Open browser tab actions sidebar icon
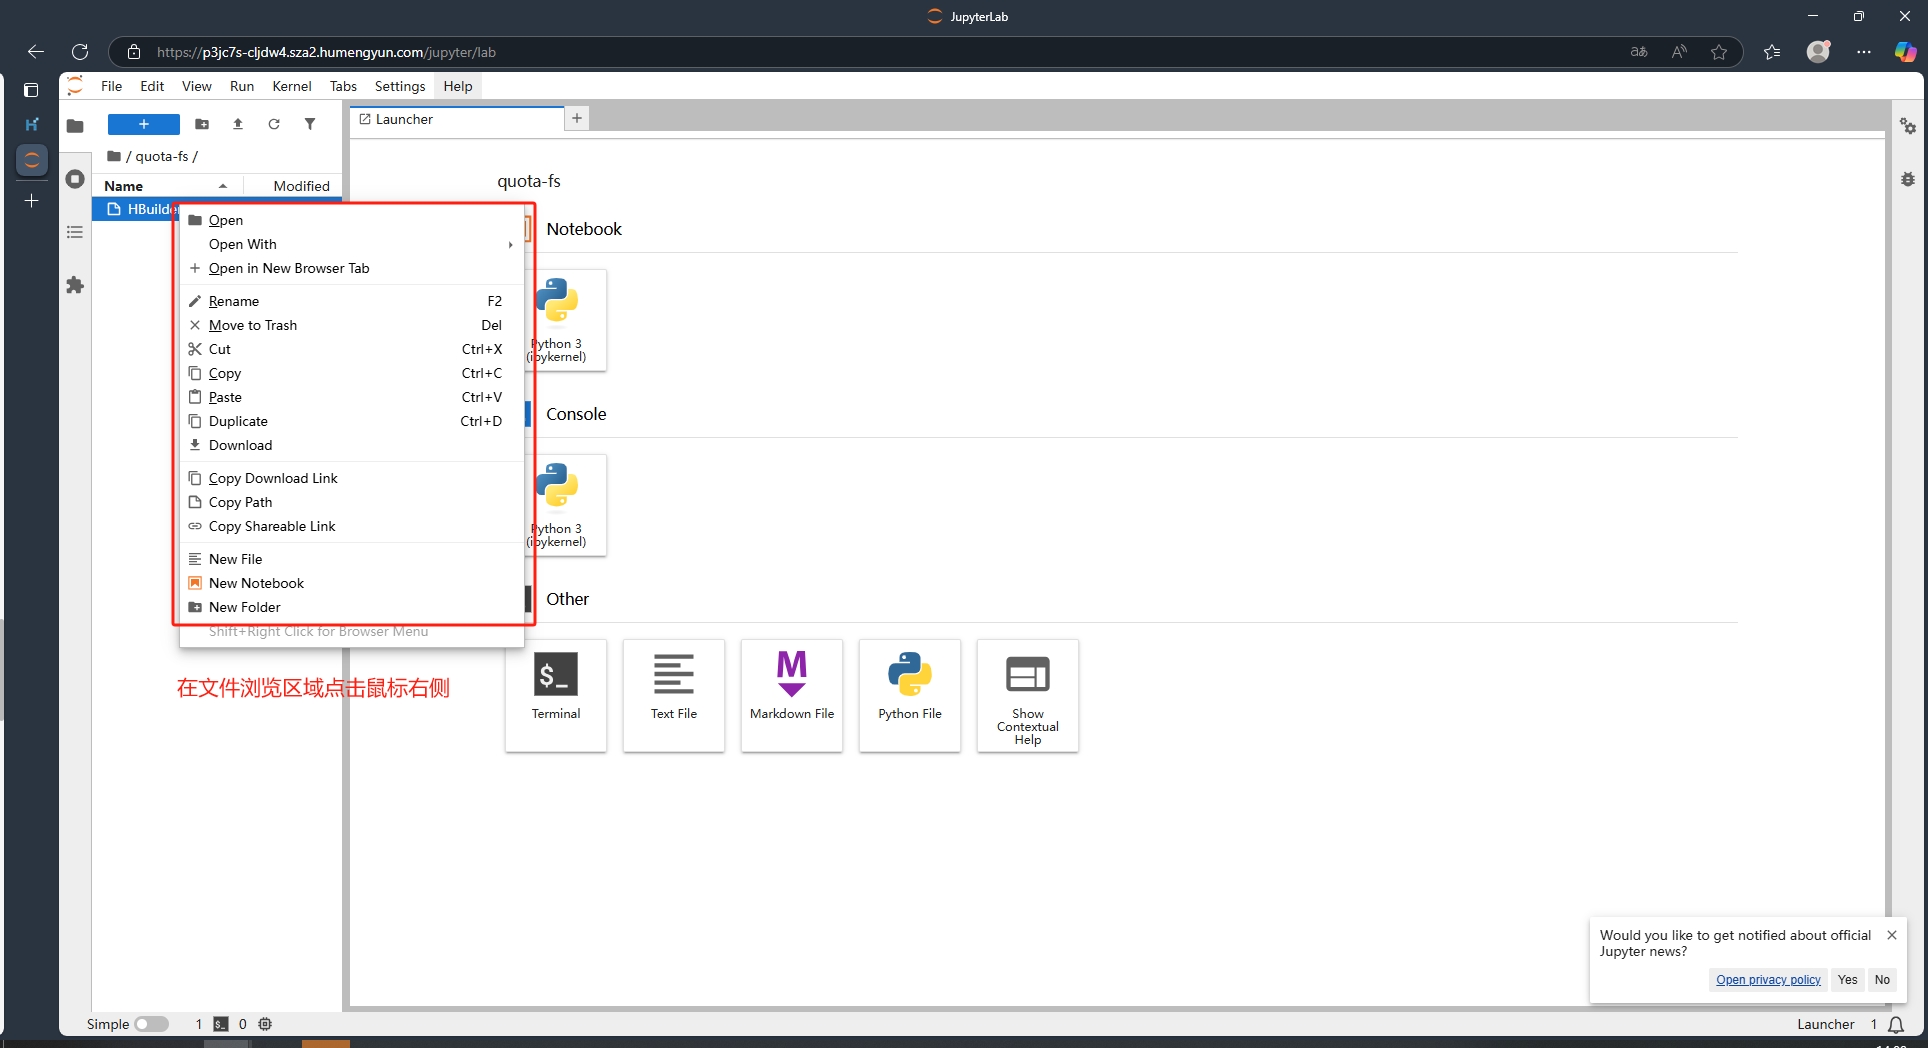1928x1048 pixels. pyautogui.click(x=31, y=90)
